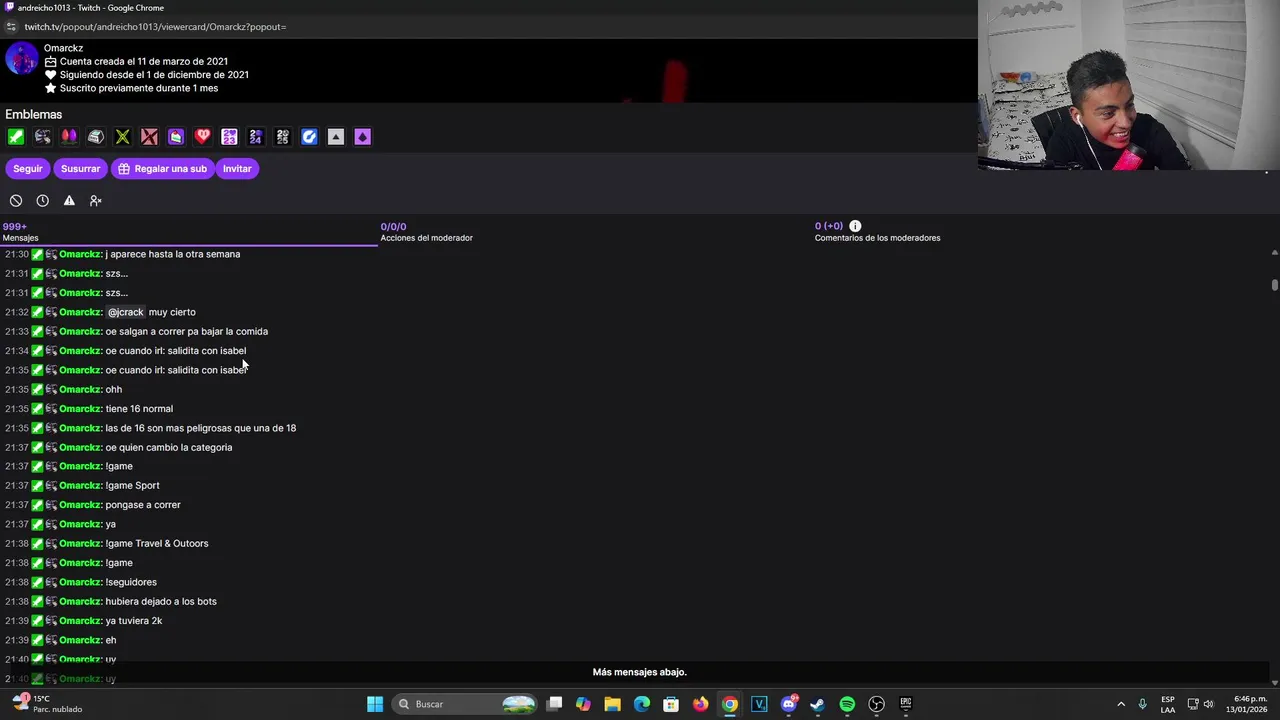Click message 'oe salgan a correr pa bajar la comida'
This screenshot has width=1280, height=720.
(186, 332)
